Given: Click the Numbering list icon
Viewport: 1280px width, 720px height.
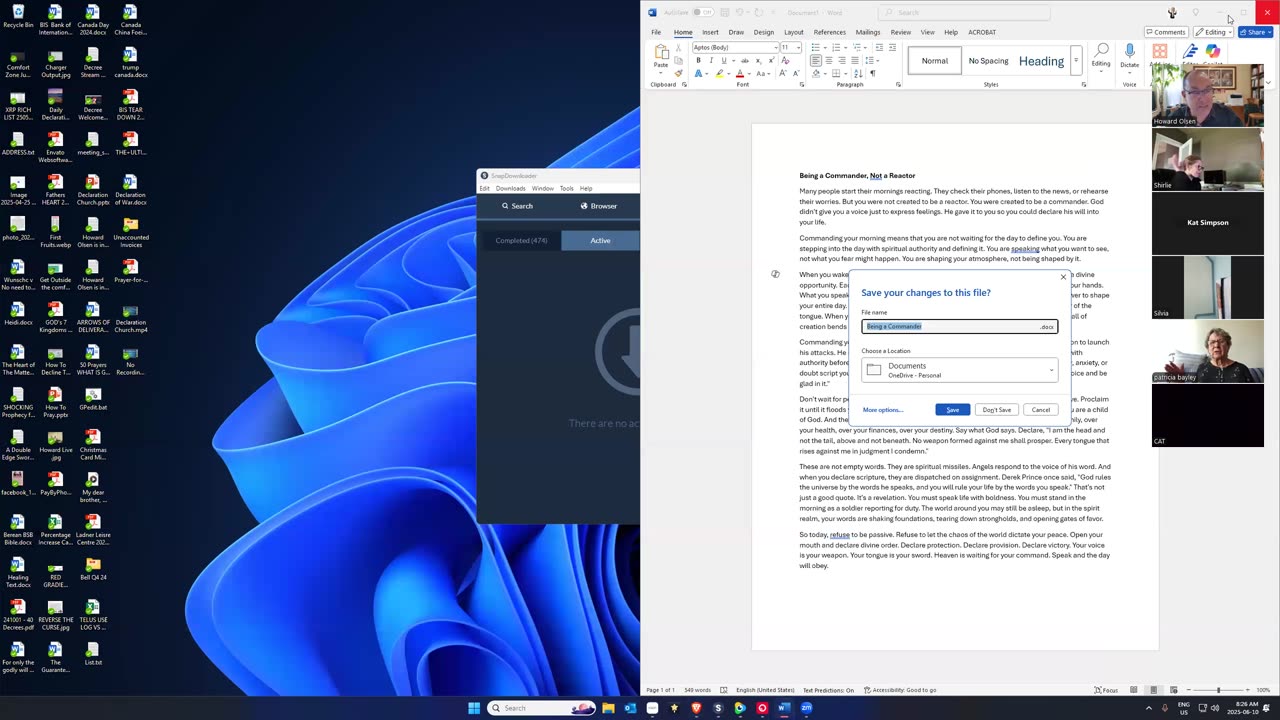Looking at the screenshot, I should point(836,47).
